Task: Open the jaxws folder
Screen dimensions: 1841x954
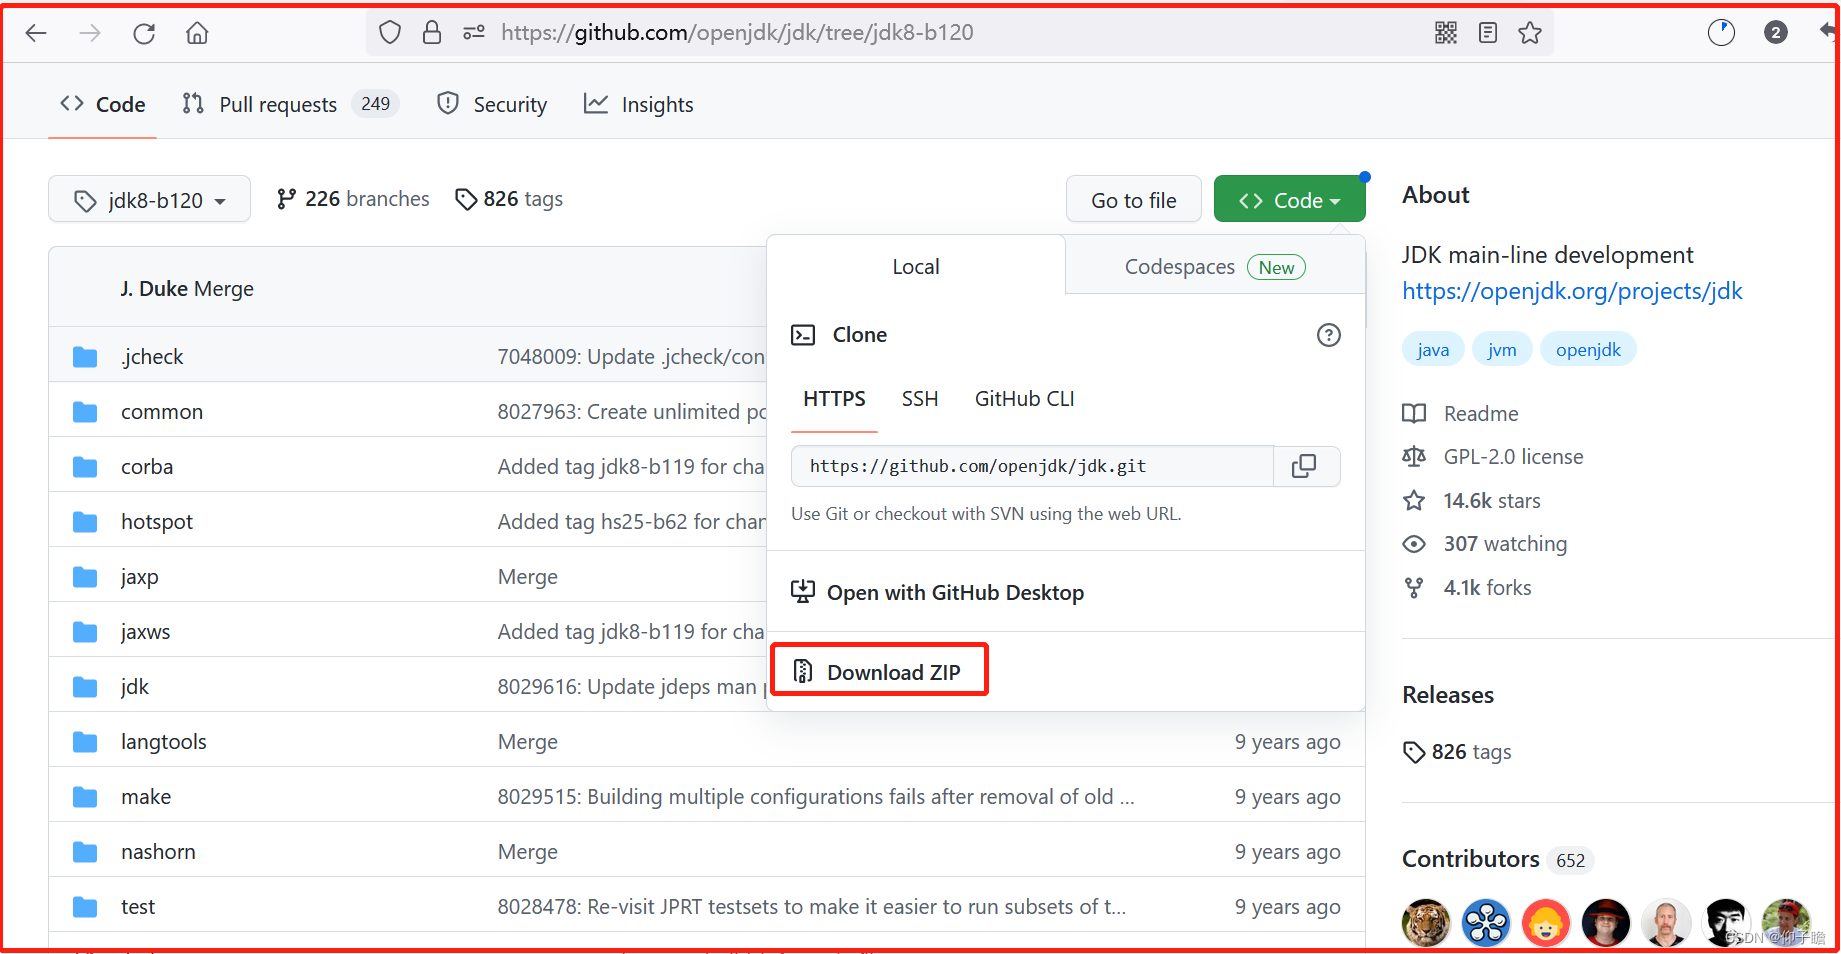Action: click(146, 632)
